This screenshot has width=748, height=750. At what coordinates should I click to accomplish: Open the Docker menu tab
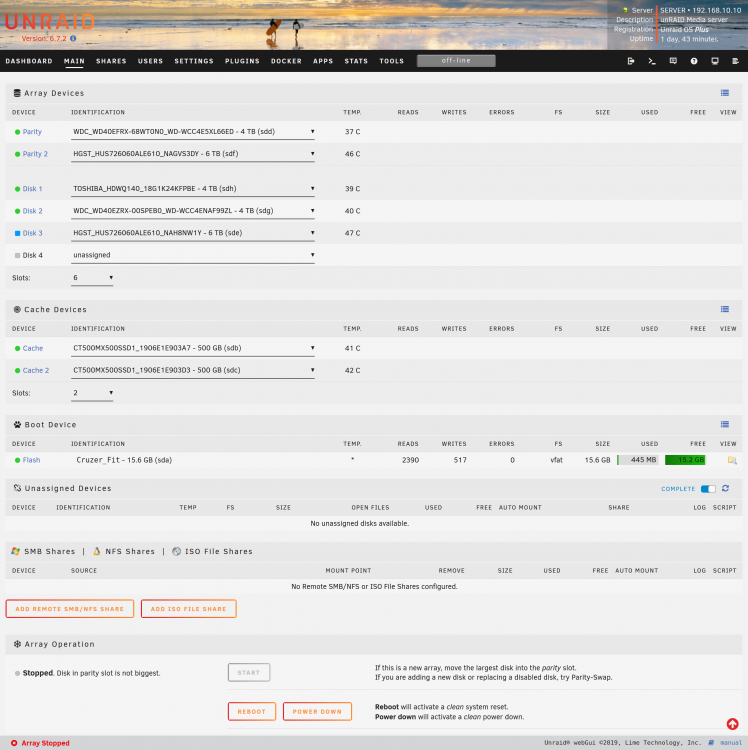pos(286,61)
